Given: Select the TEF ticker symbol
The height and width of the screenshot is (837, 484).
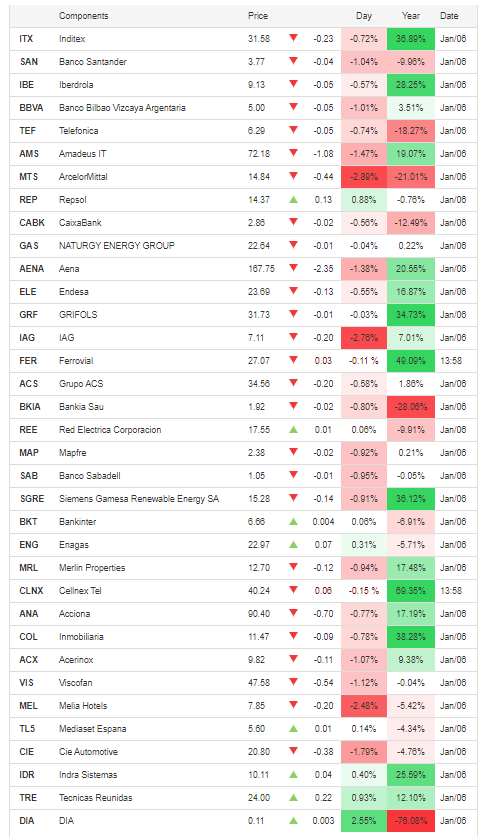Looking at the screenshot, I should [x=28, y=131].
